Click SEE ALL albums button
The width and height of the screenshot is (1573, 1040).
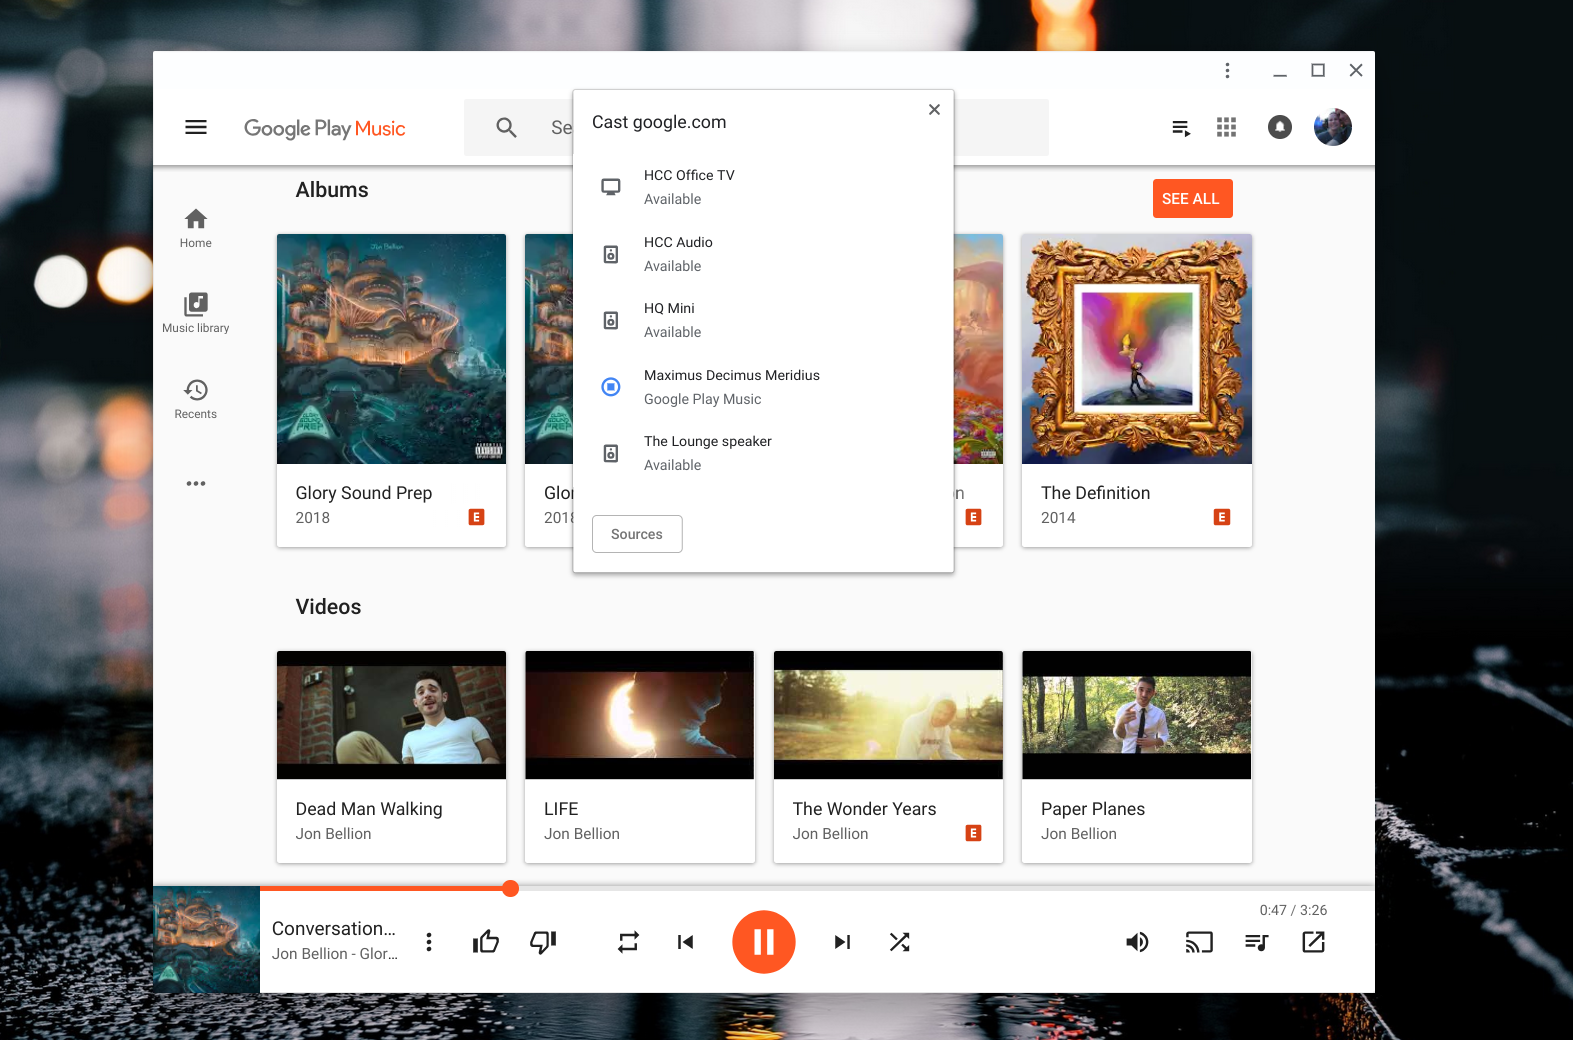click(1192, 198)
